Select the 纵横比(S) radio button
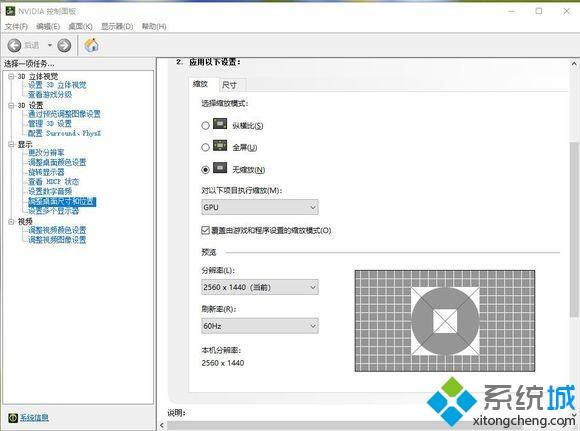The width and height of the screenshot is (580, 431). point(205,126)
